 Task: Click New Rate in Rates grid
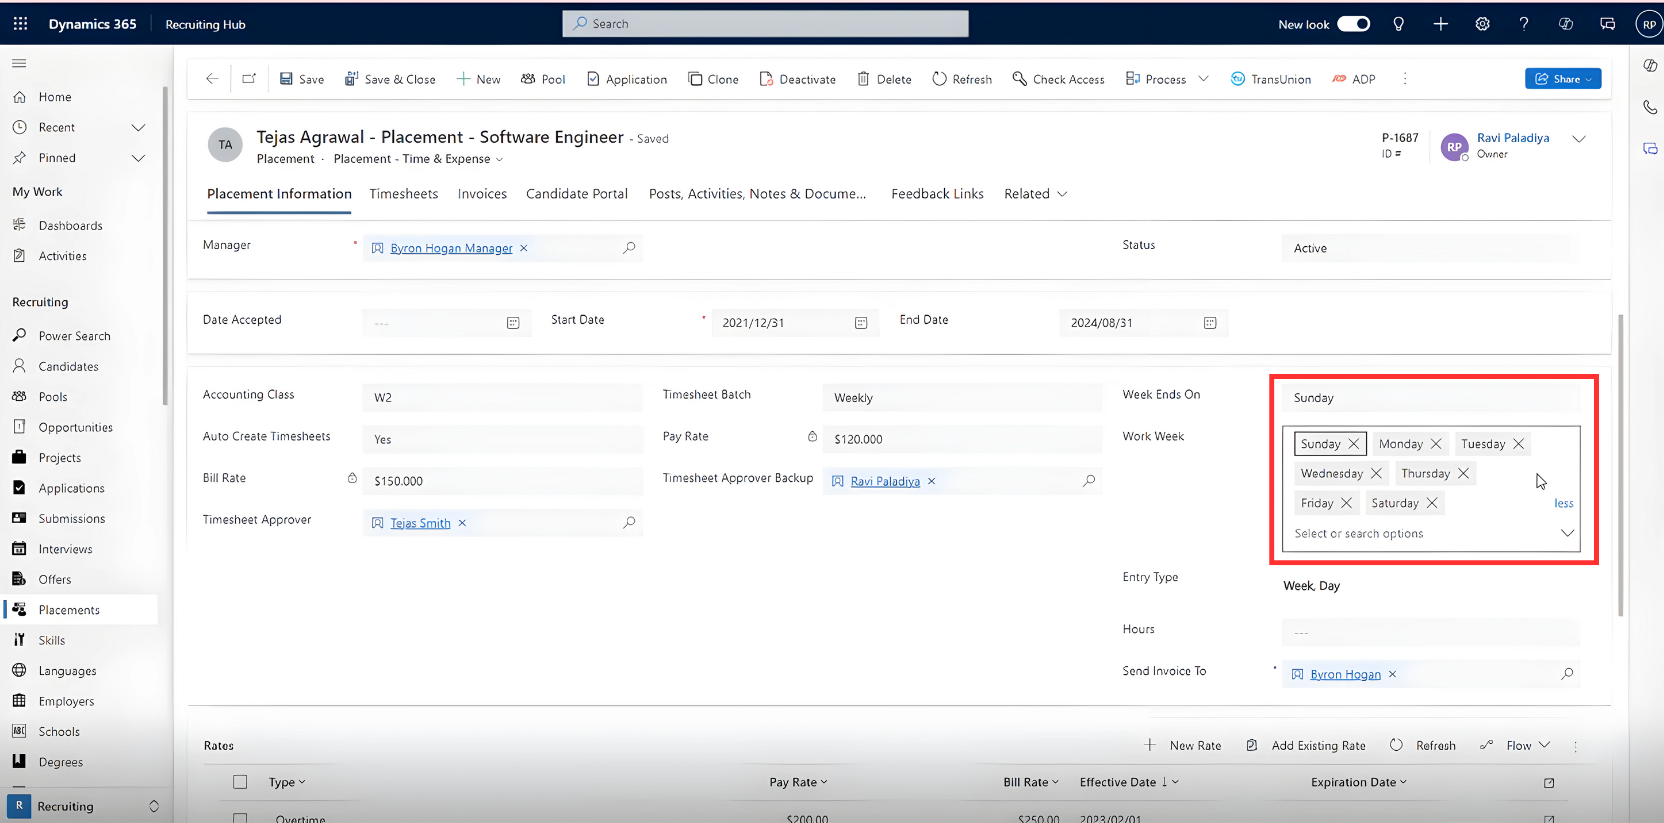tap(1183, 746)
